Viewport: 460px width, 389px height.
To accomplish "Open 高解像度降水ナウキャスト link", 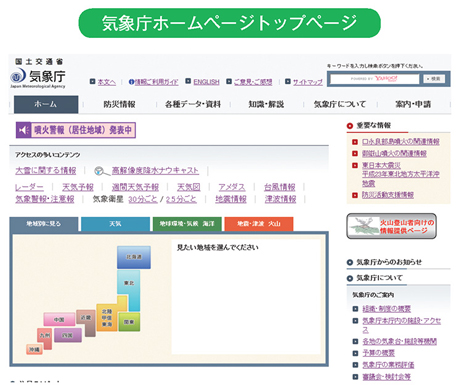I will (x=155, y=171).
